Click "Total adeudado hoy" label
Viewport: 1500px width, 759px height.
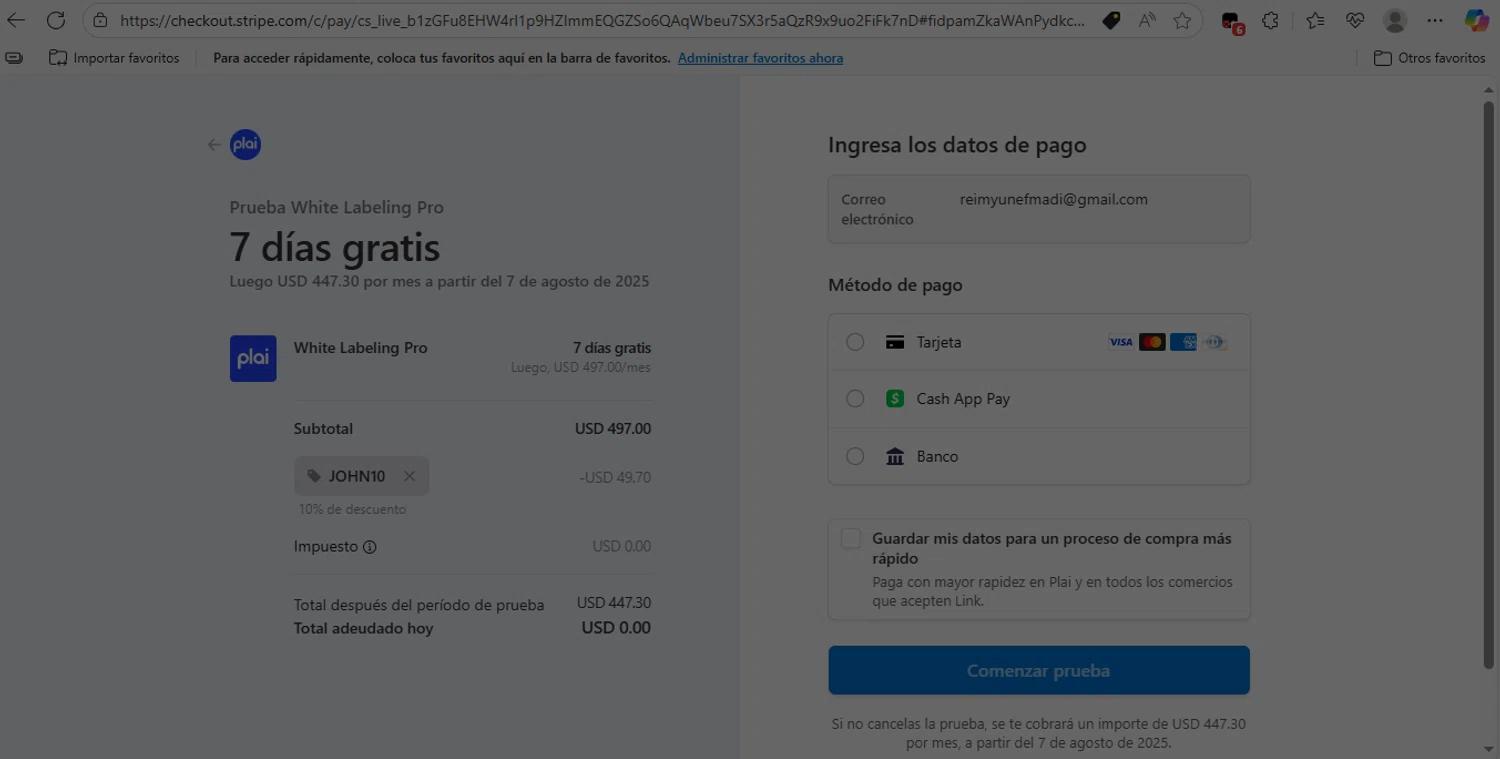[364, 629]
